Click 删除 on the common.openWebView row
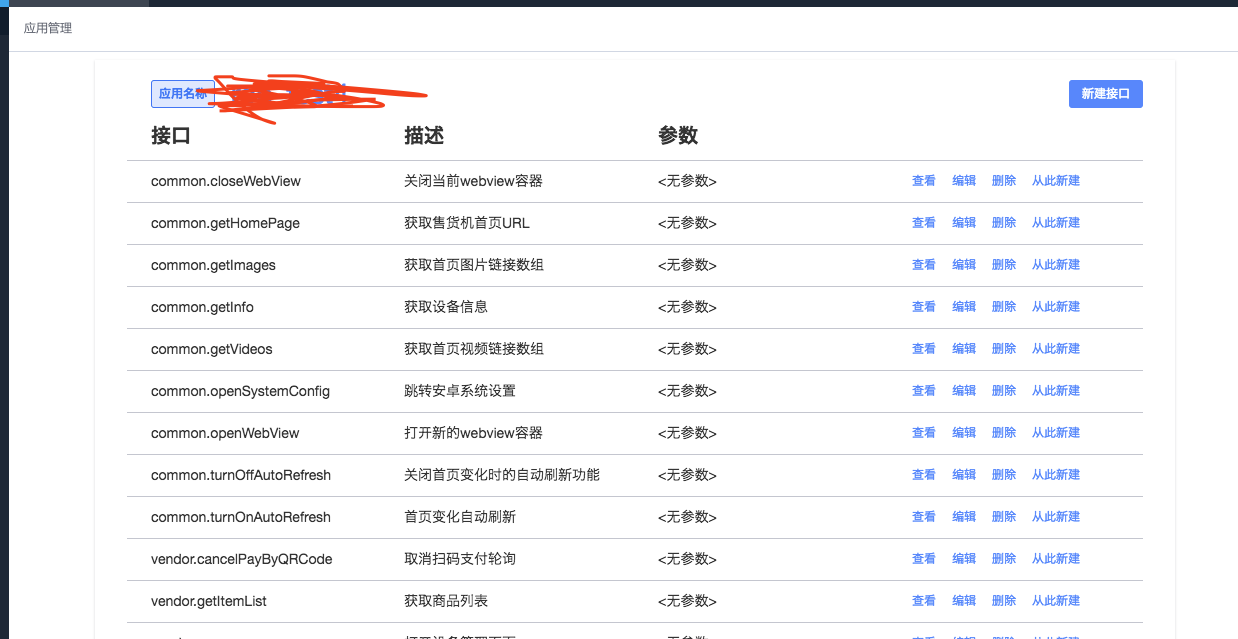This screenshot has width=1238, height=639. (x=1004, y=433)
